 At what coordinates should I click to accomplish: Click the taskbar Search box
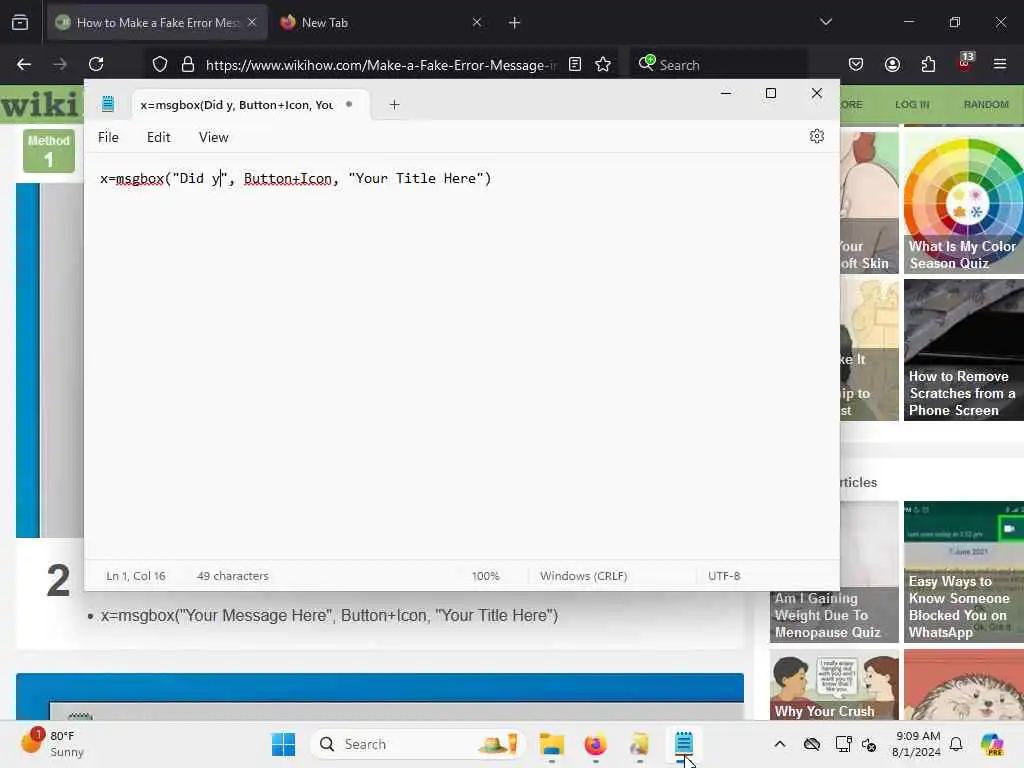(418, 744)
